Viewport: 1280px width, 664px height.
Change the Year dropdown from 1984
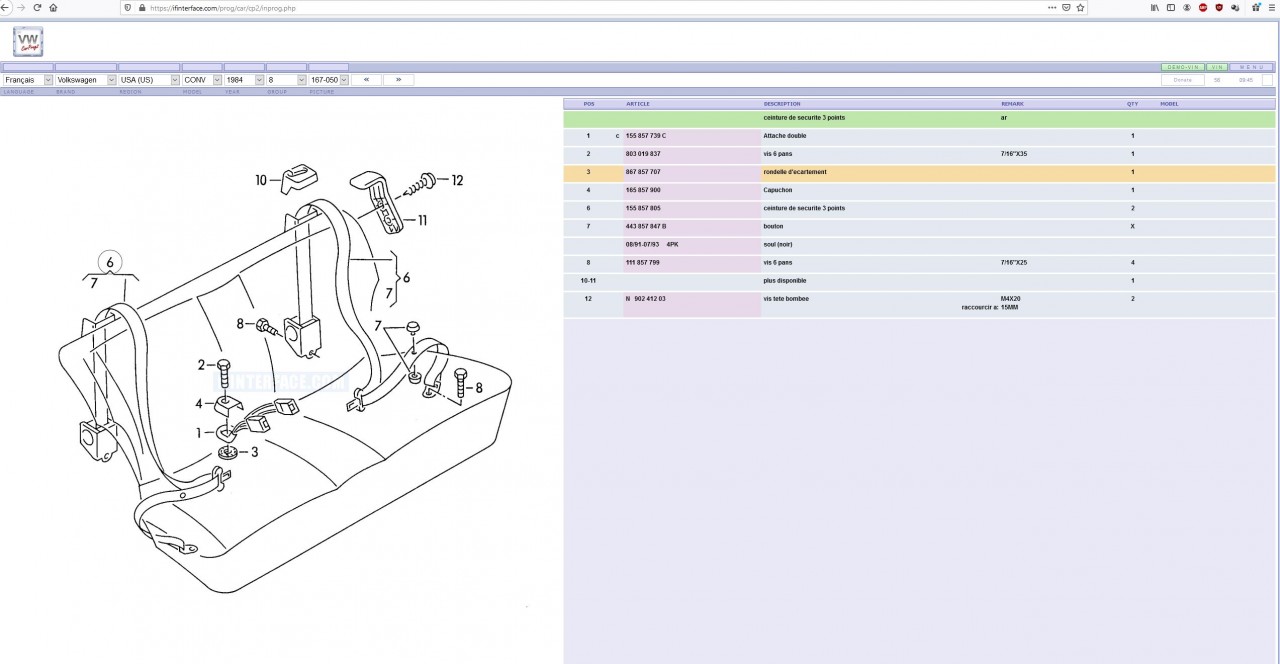244,80
